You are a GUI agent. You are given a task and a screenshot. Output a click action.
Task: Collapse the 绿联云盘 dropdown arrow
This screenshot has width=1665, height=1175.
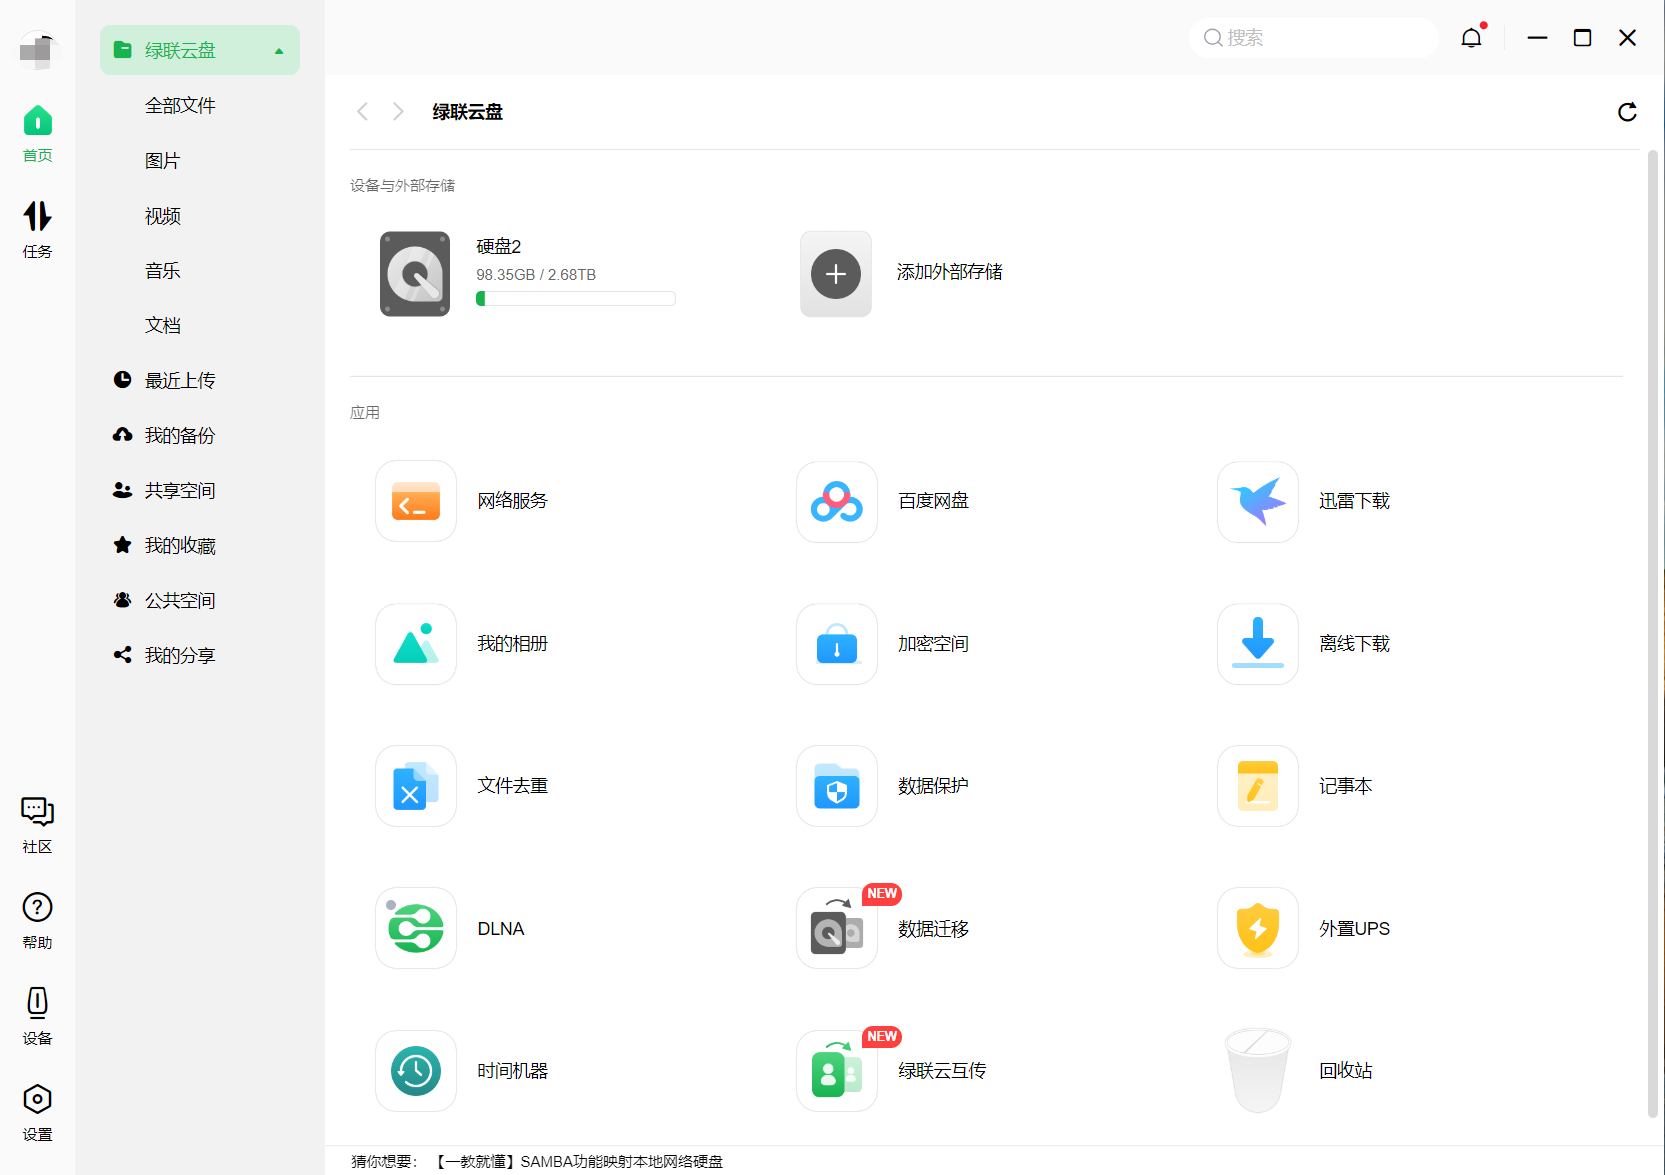[x=279, y=51]
